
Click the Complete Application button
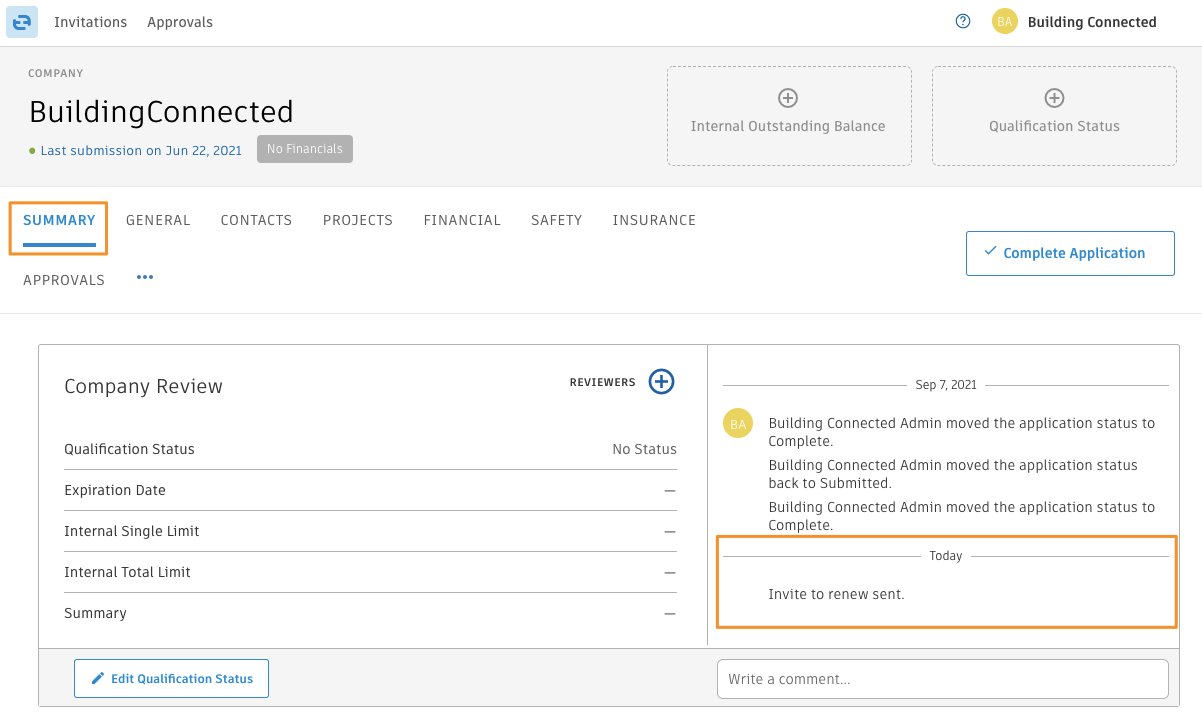coord(1070,253)
